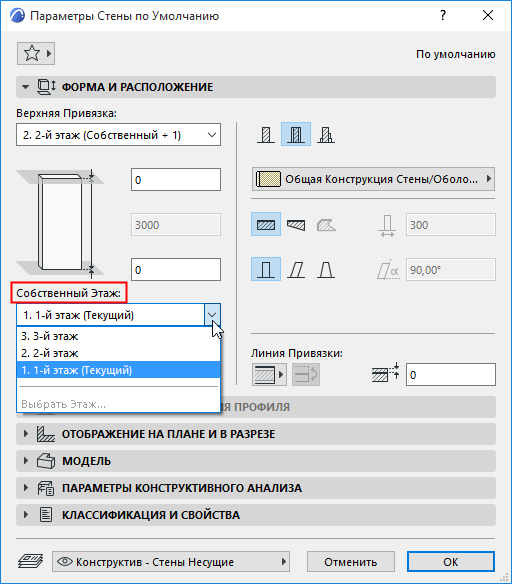Click Общая Конструкция Стены building material button

(x=373, y=179)
